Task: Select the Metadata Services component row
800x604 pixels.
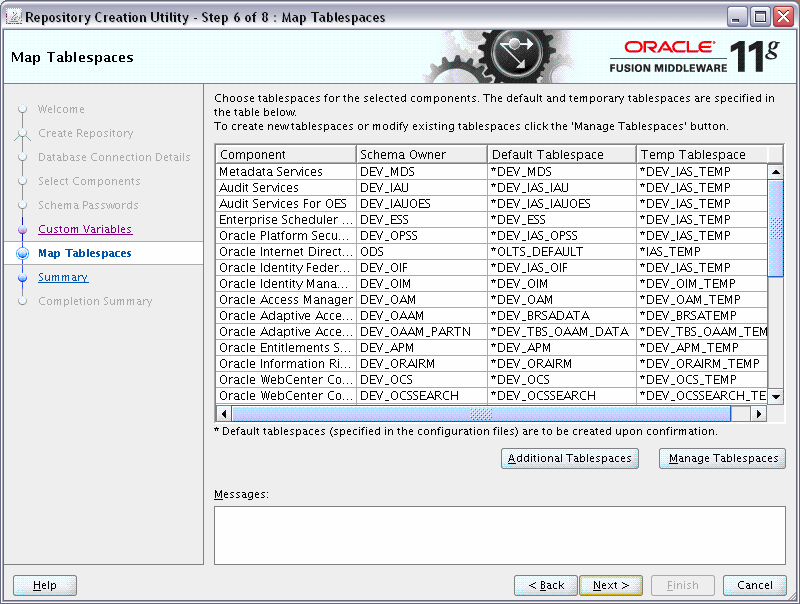Action: tap(285, 171)
